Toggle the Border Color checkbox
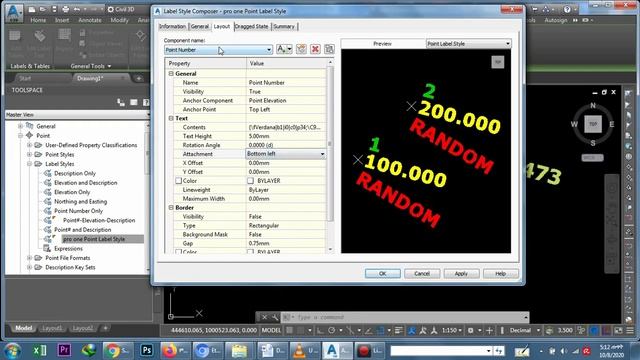The height and width of the screenshot is (360, 640). click(x=178, y=252)
